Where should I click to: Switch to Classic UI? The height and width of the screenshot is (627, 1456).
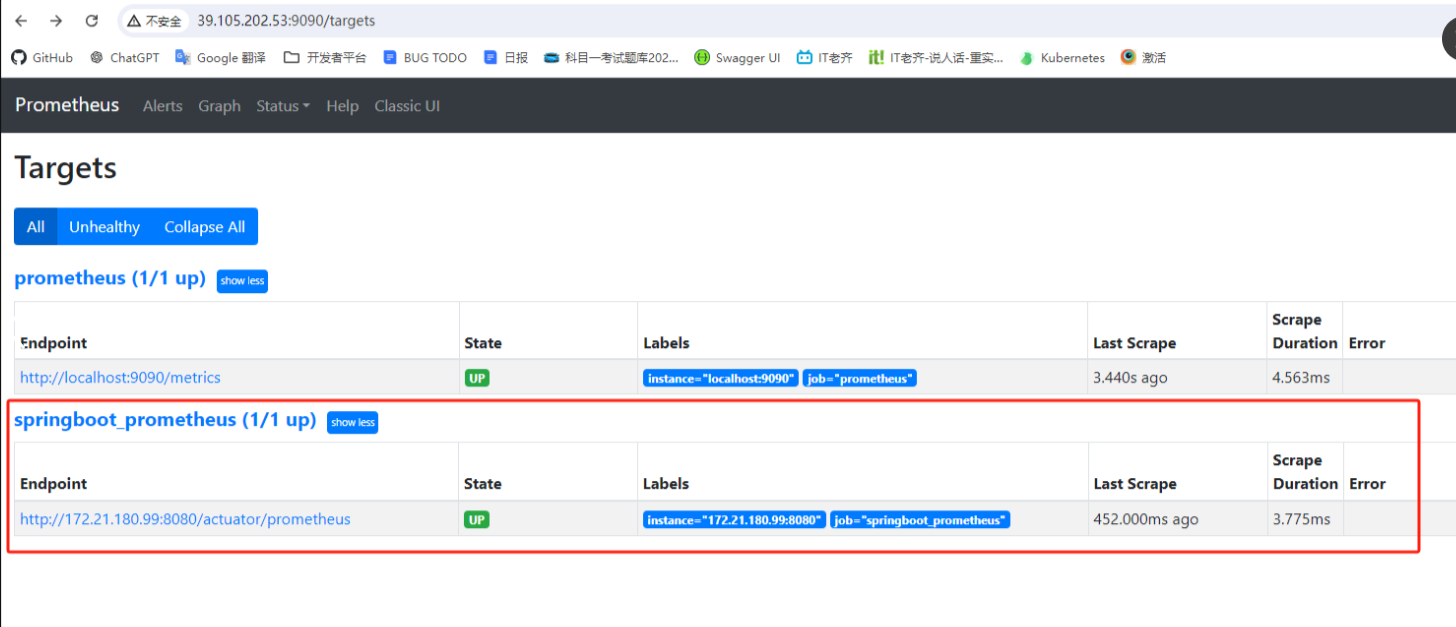point(407,106)
